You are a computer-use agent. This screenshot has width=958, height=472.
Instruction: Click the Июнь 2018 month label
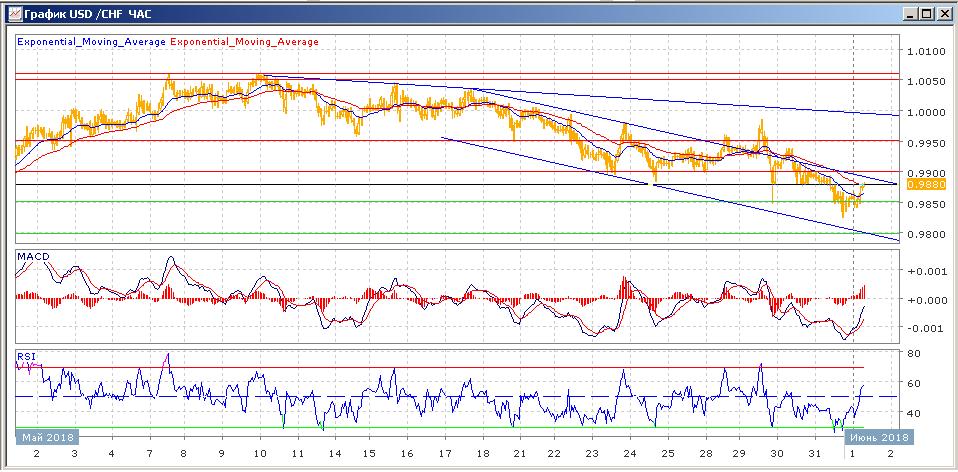tap(878, 437)
